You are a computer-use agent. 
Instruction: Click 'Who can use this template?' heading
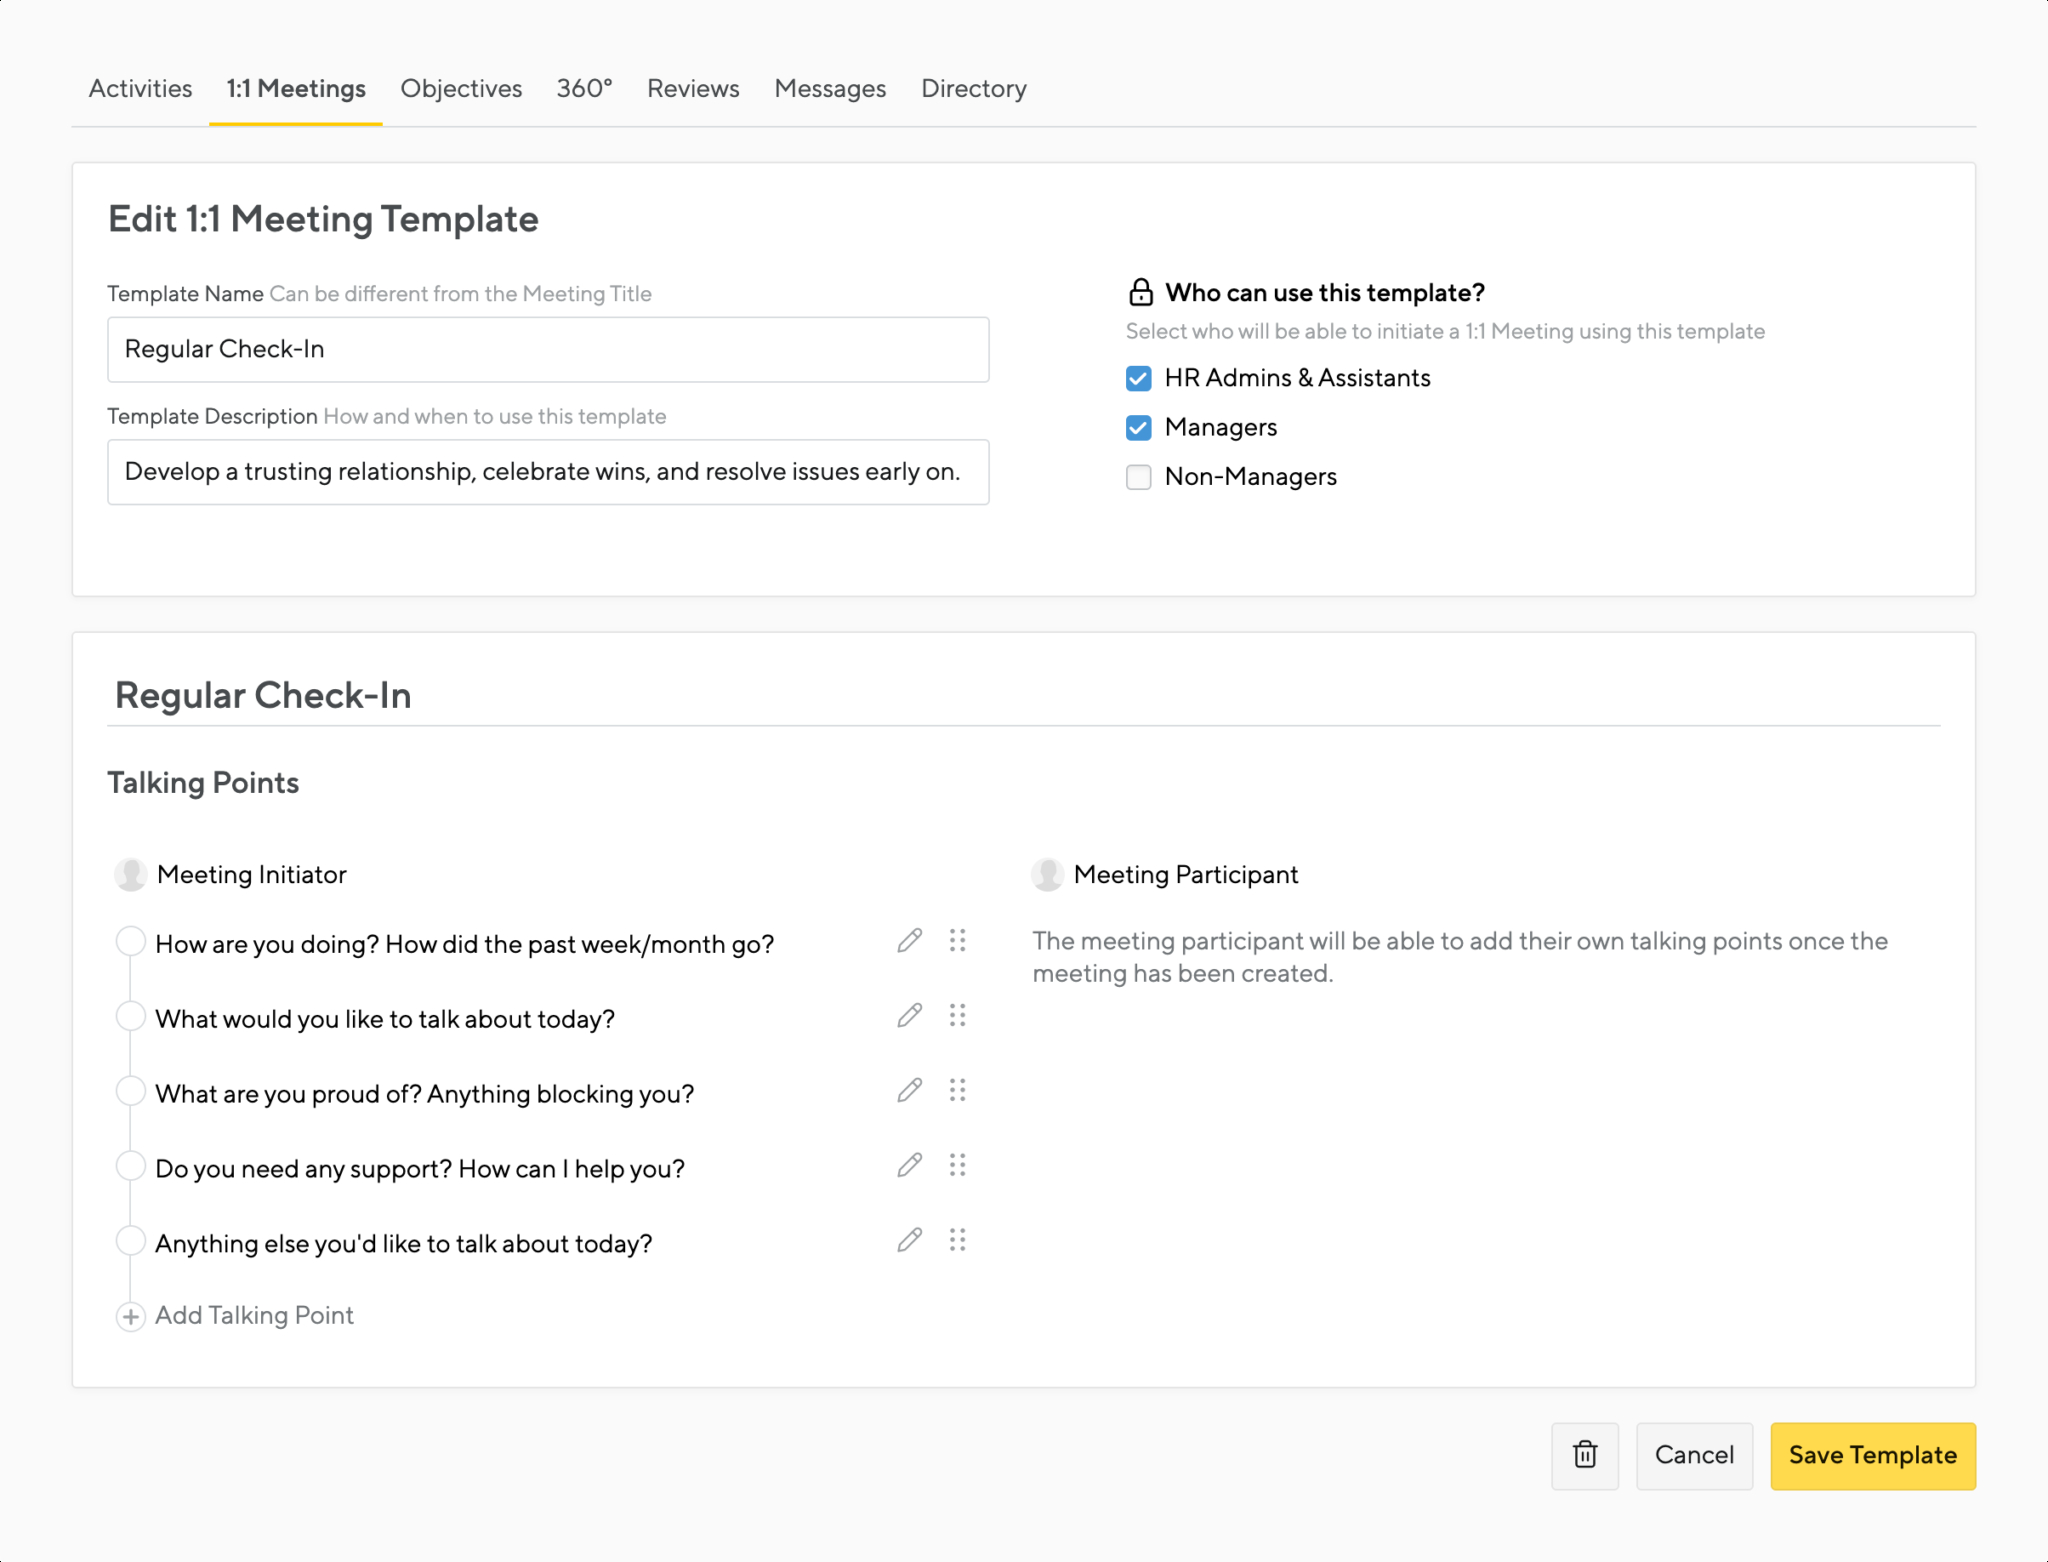[1325, 293]
